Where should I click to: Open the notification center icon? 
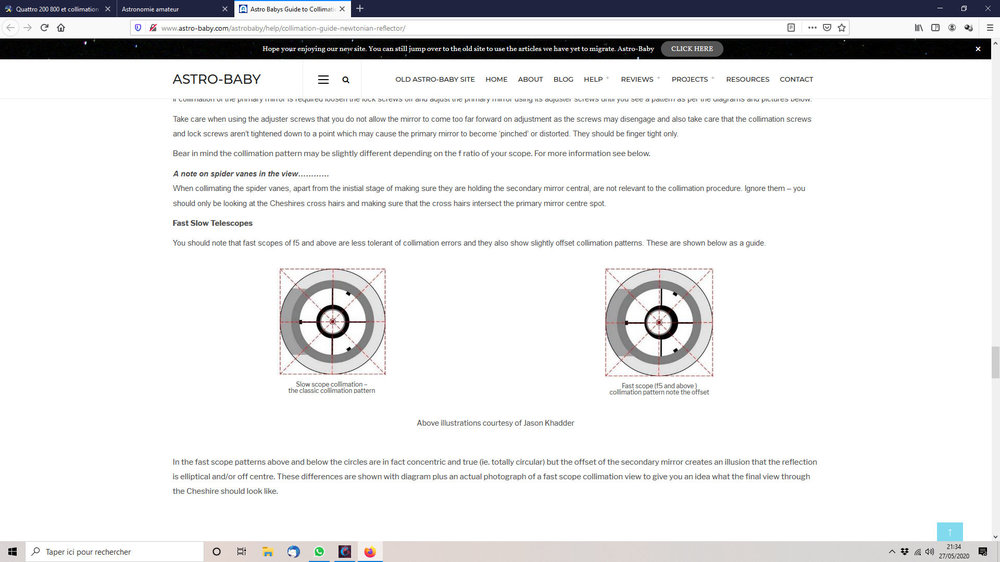click(x=983, y=552)
